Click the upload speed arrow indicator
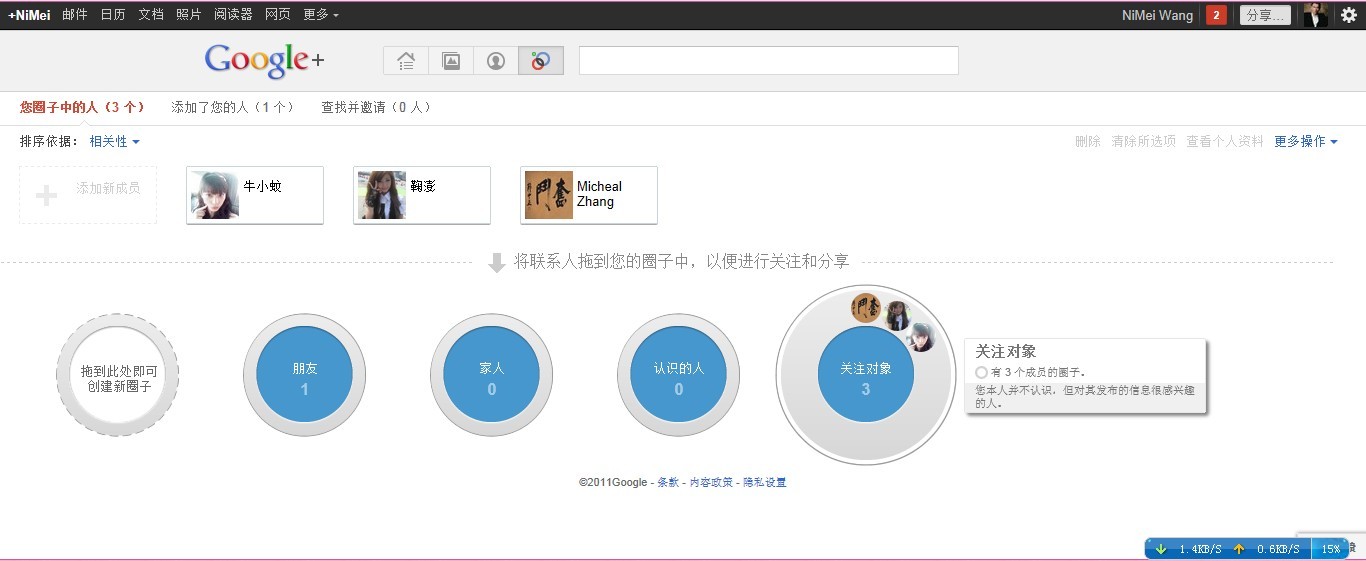 [x=1239, y=549]
